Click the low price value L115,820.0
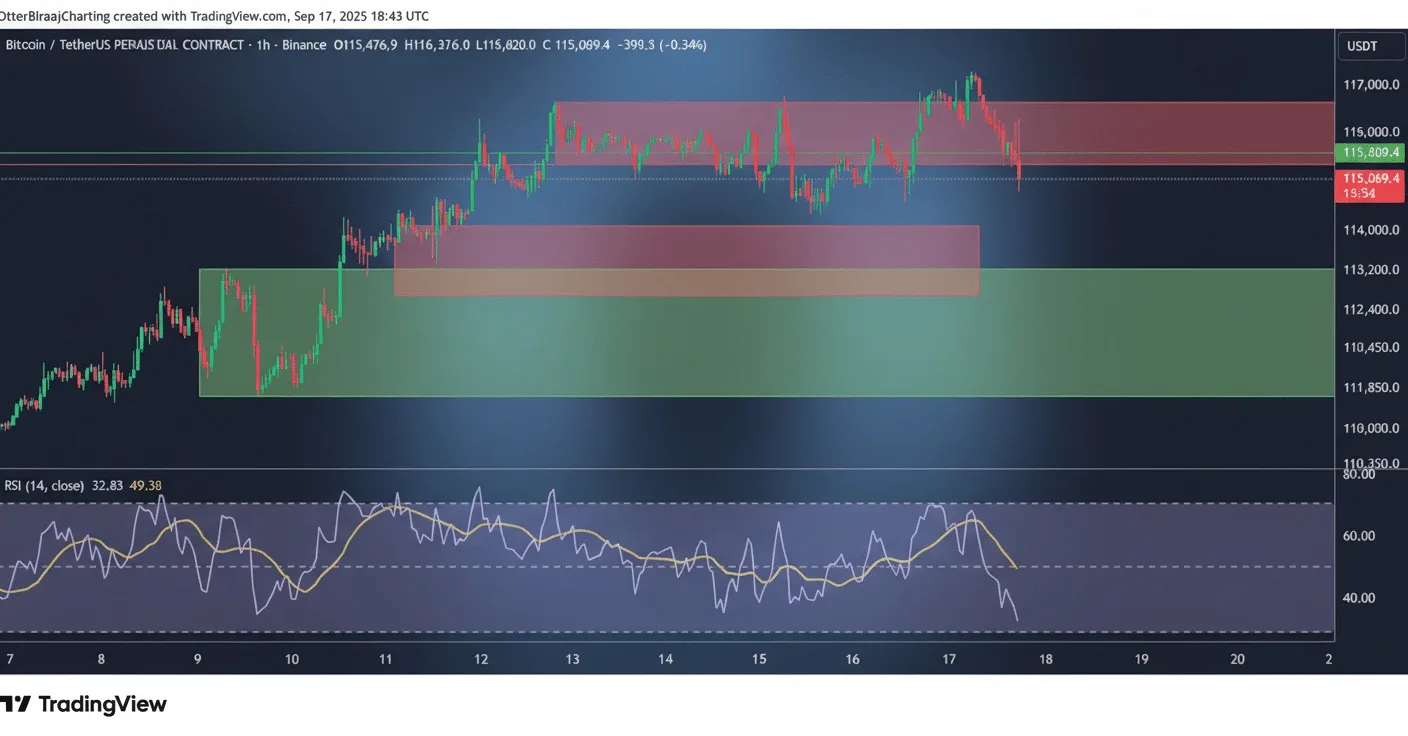 (506, 45)
